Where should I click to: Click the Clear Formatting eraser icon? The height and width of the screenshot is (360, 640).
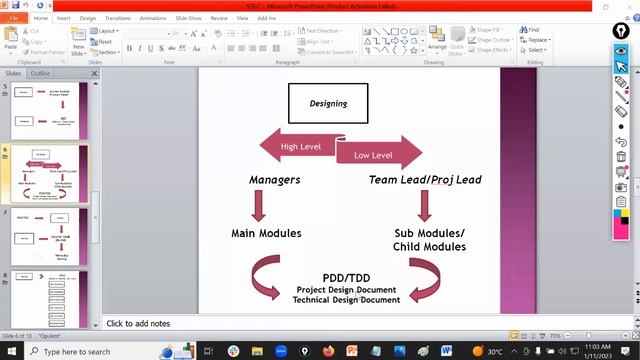[x=218, y=34]
